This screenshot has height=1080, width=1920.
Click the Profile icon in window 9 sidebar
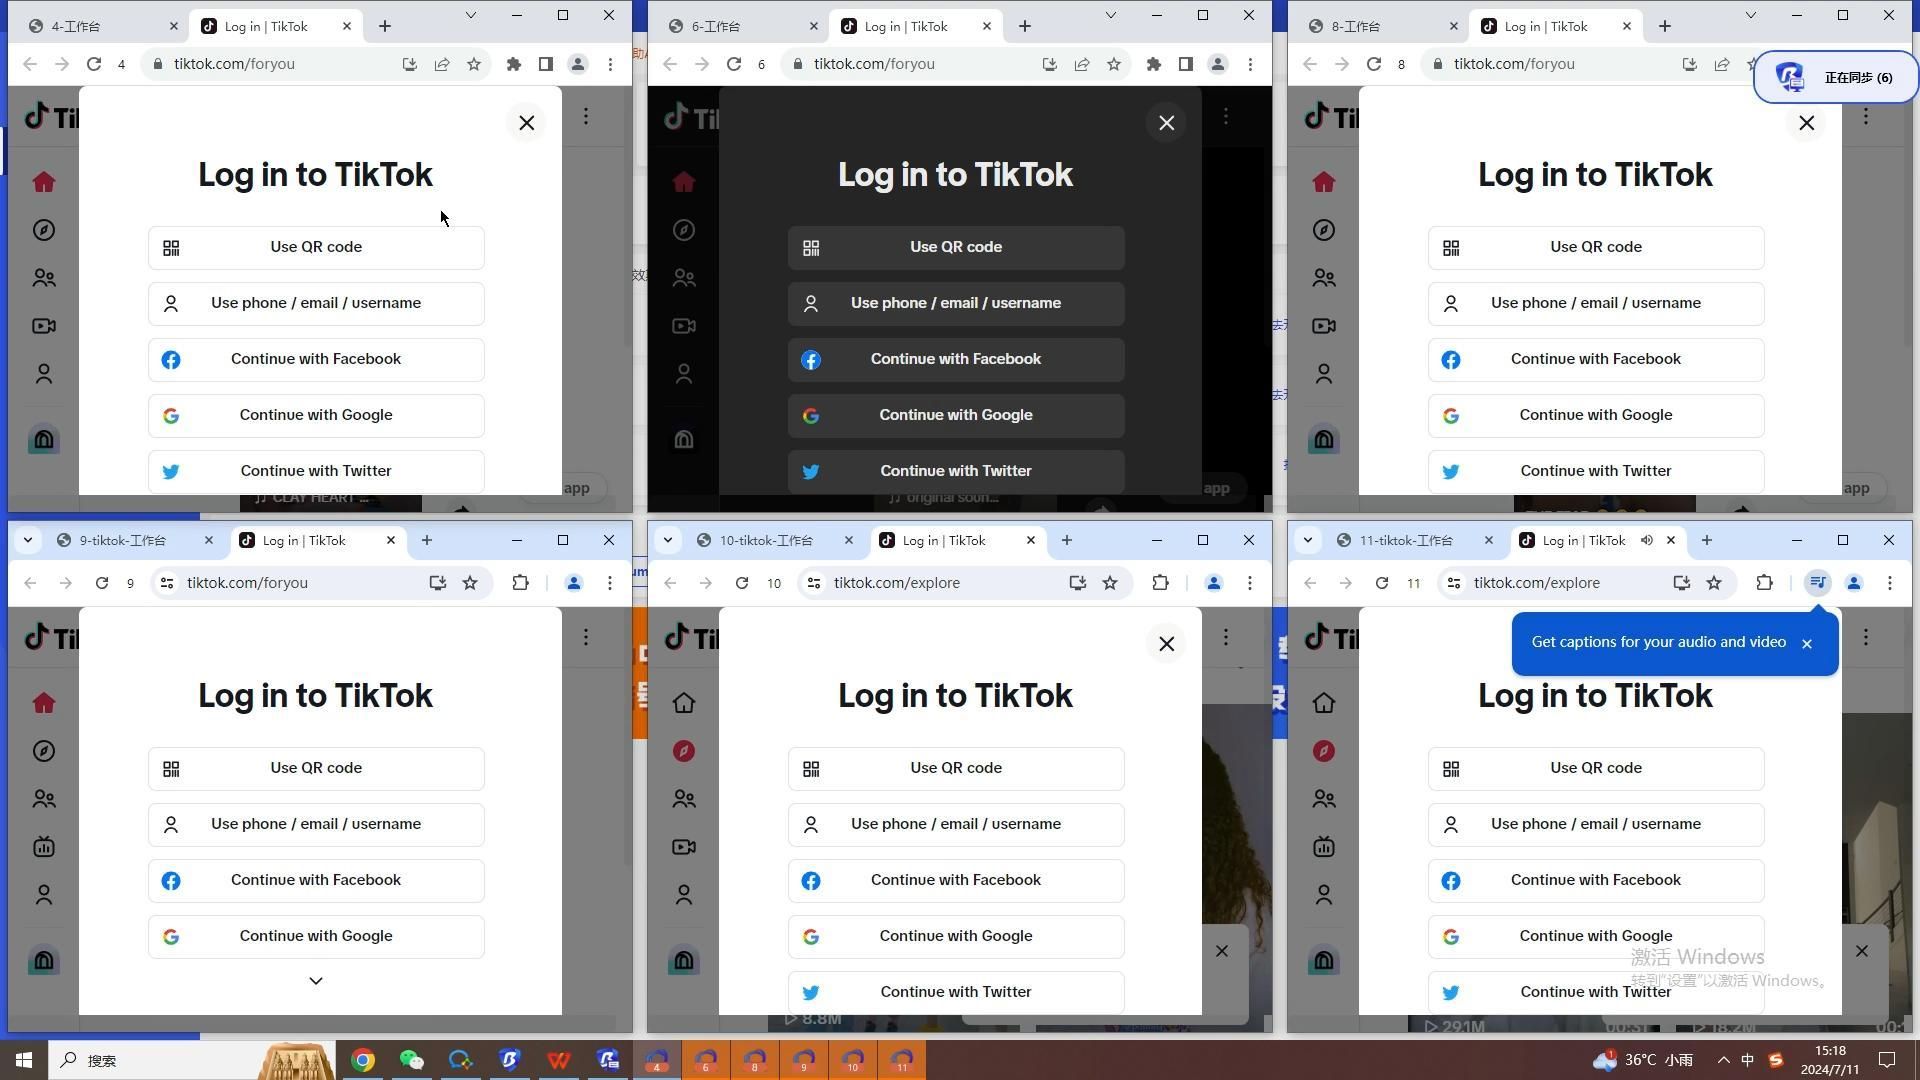click(44, 895)
